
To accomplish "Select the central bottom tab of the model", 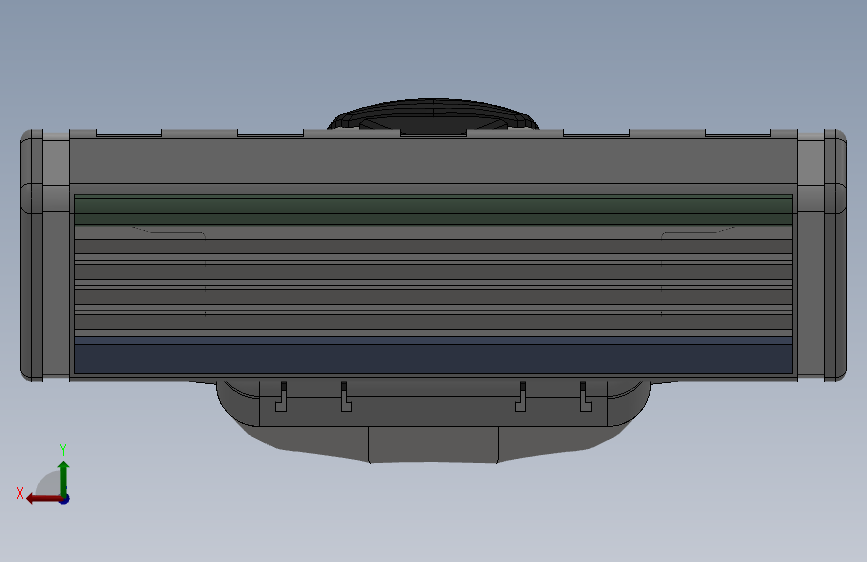I will [434, 444].
